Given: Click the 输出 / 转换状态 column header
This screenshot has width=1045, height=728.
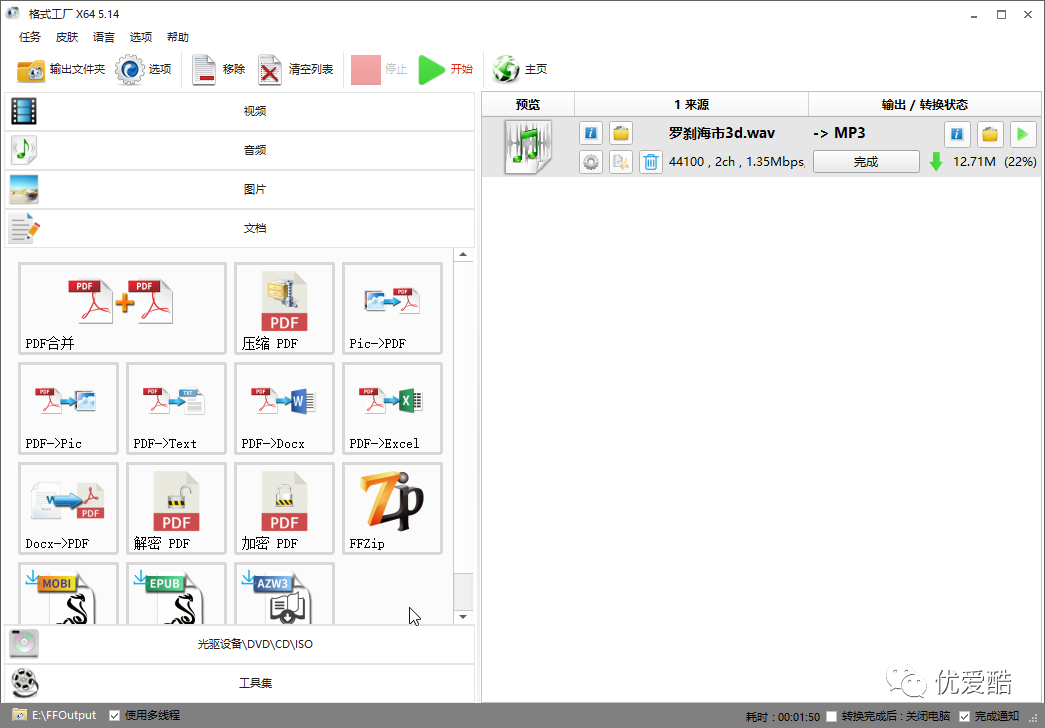Looking at the screenshot, I should [924, 105].
